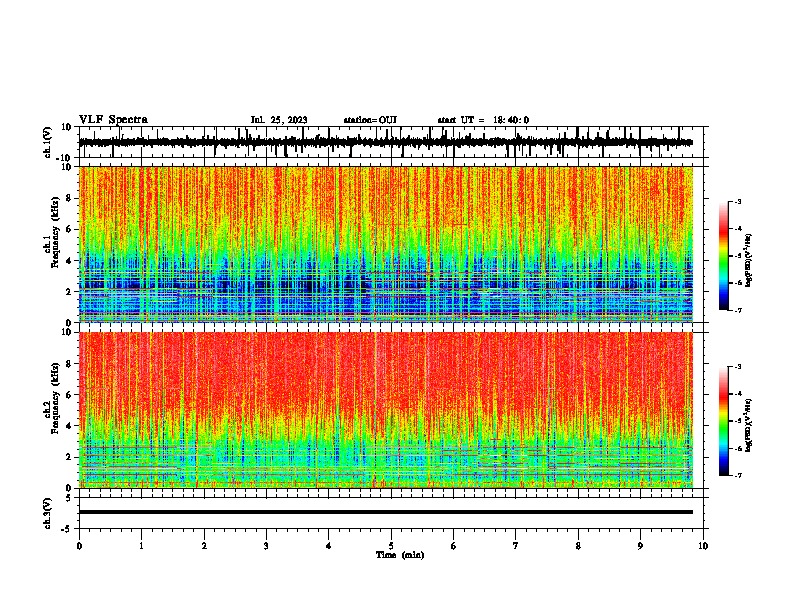792x612 pixels.
Task: Click the "Time (min)" axis label
Action: coord(400,555)
